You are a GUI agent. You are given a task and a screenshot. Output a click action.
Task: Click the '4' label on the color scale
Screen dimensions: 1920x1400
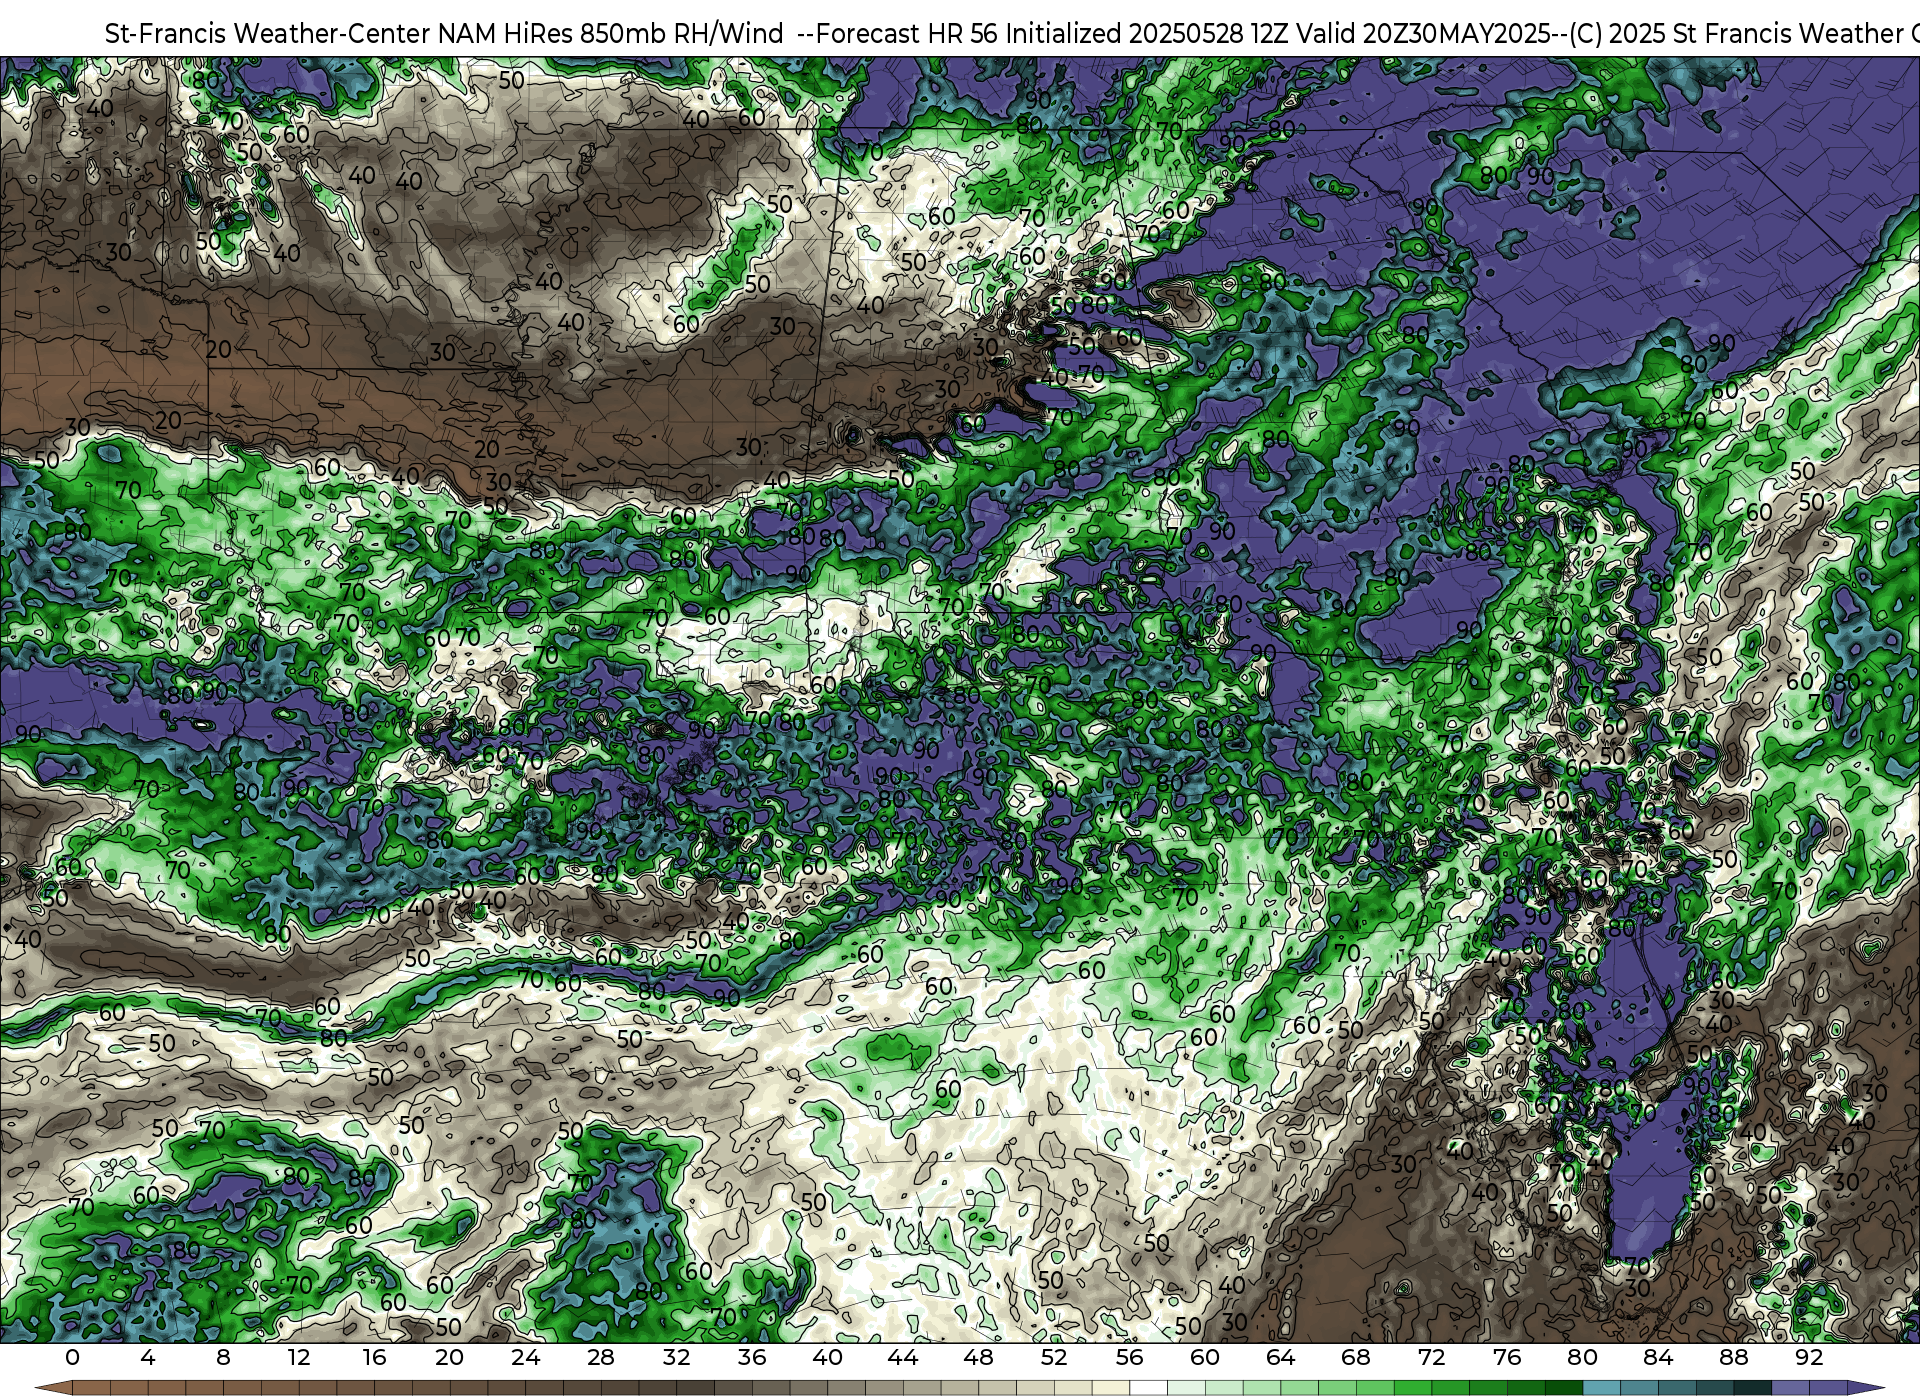coord(148,1357)
